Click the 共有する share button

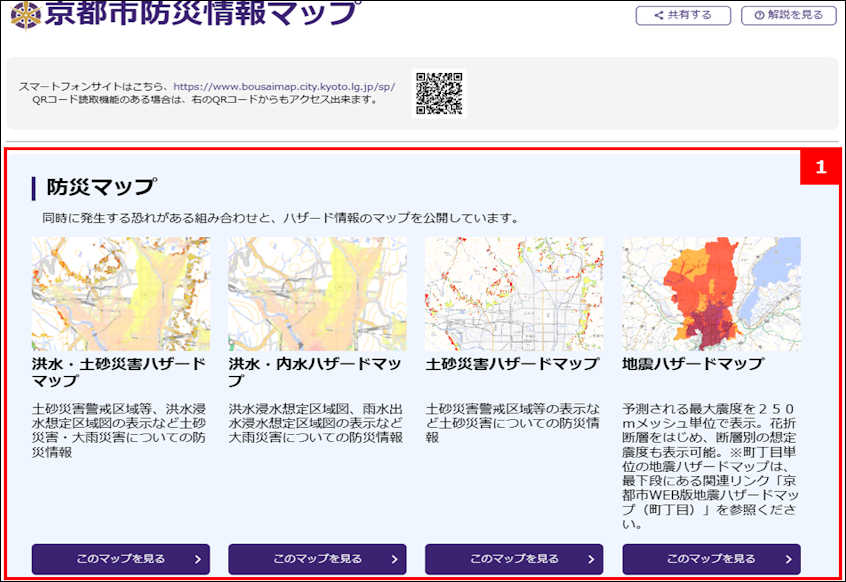click(x=683, y=15)
